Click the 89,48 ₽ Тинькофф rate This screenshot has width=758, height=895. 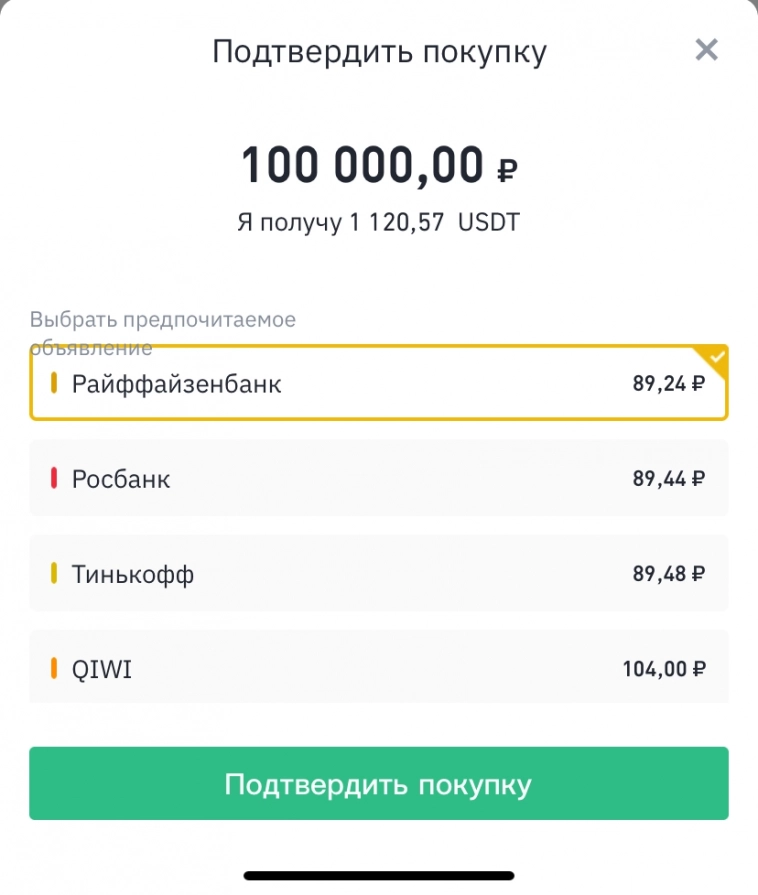668,574
